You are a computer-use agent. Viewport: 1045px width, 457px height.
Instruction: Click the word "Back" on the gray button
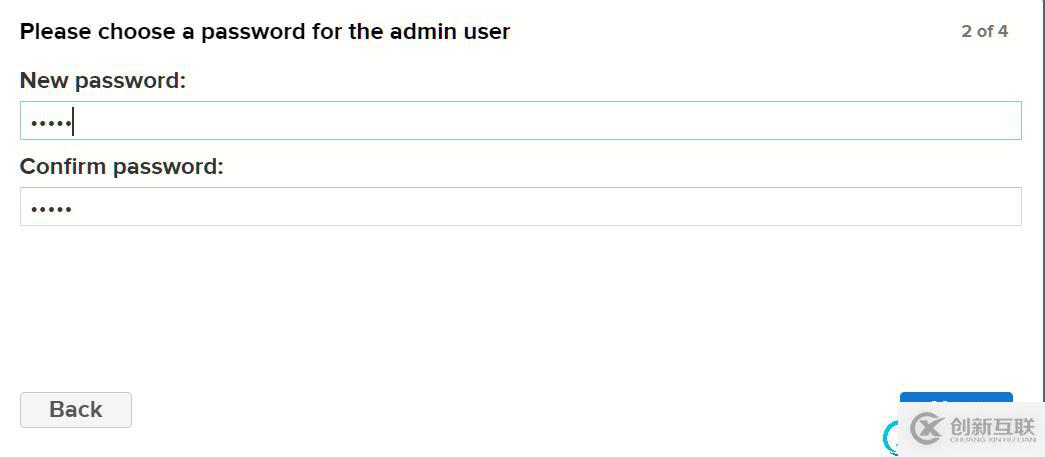point(76,410)
